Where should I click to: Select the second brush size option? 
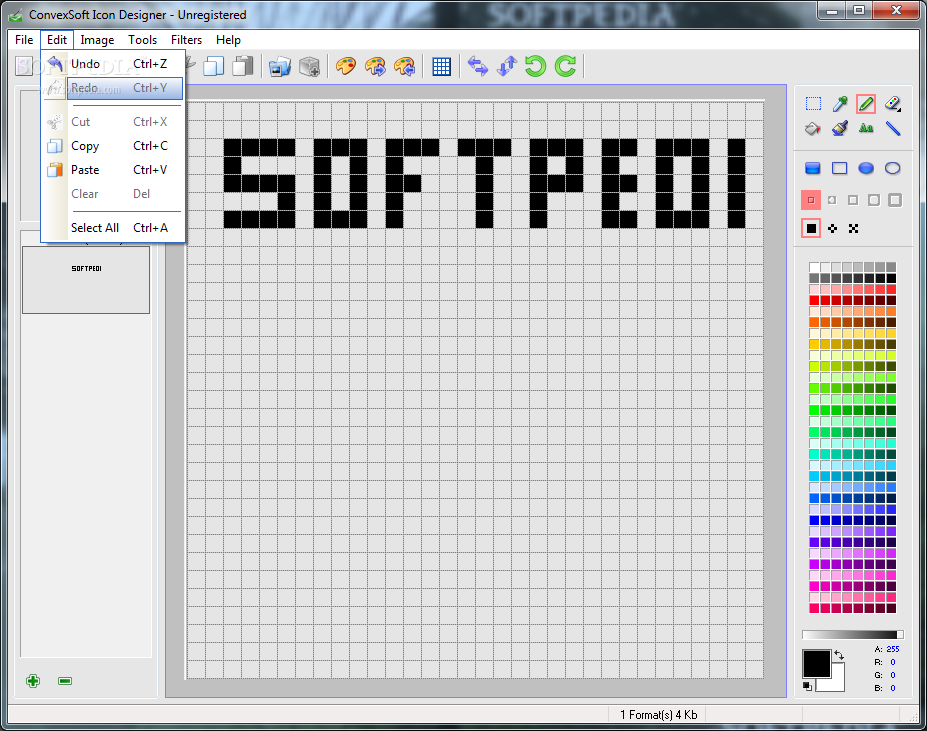tap(832, 200)
